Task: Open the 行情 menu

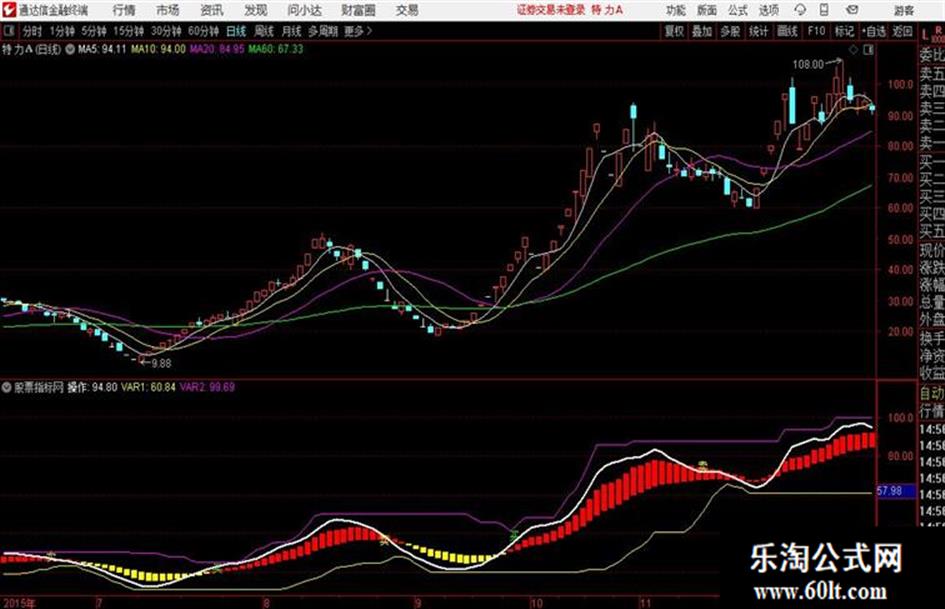Action: pos(124,10)
